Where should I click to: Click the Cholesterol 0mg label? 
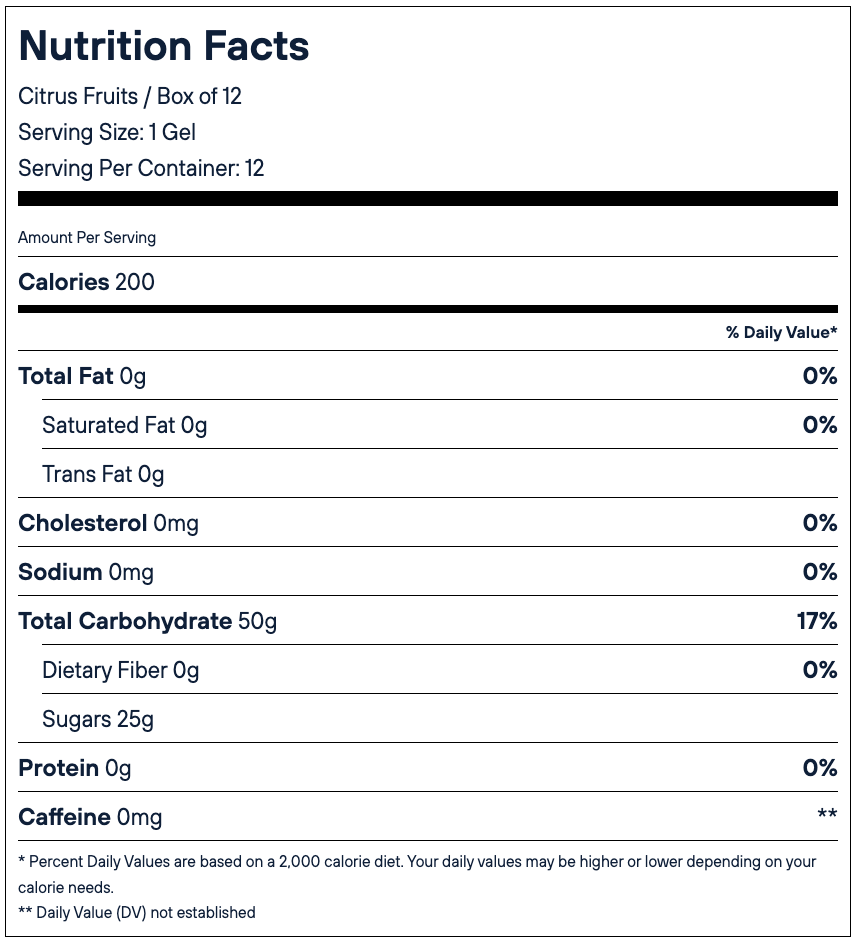[x=108, y=523]
